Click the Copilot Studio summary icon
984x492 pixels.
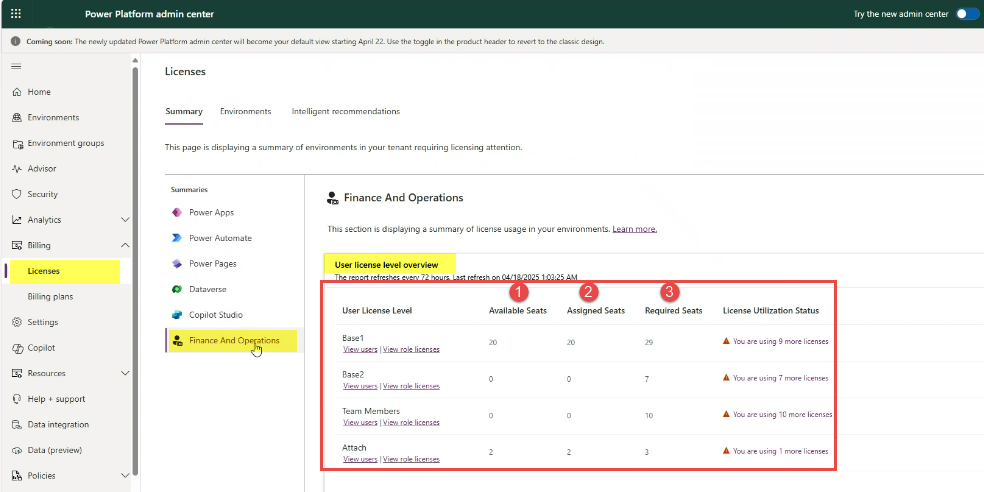[x=177, y=315]
